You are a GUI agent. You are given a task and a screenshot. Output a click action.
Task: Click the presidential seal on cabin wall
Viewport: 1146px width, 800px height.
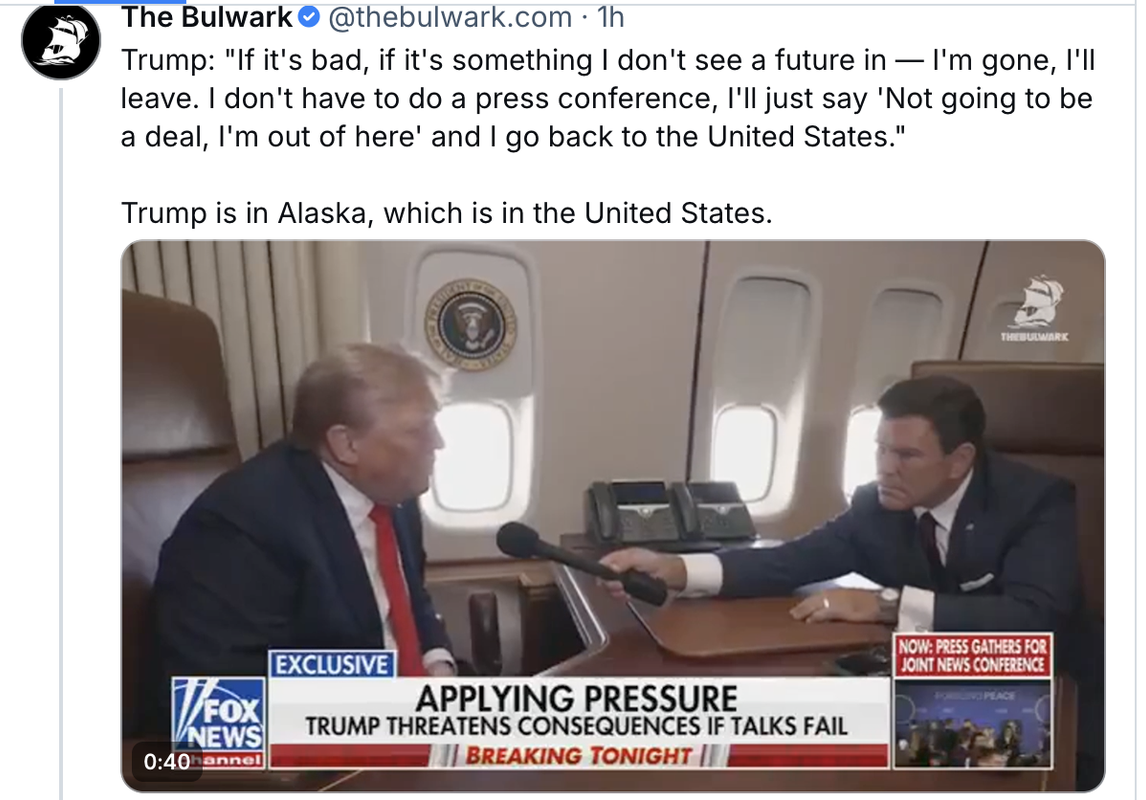pyautogui.click(x=471, y=324)
